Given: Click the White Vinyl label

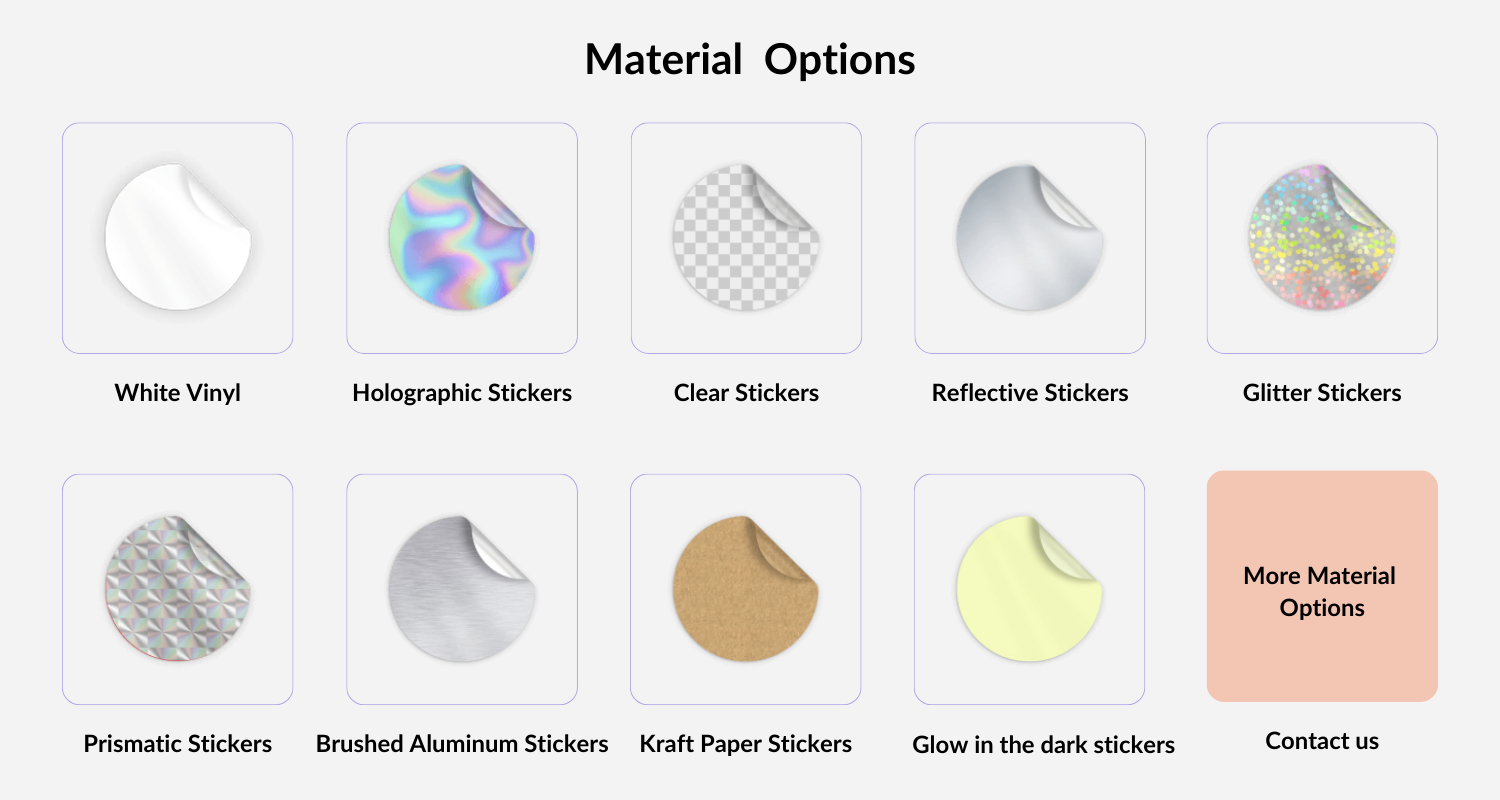Looking at the screenshot, I should (x=177, y=393).
